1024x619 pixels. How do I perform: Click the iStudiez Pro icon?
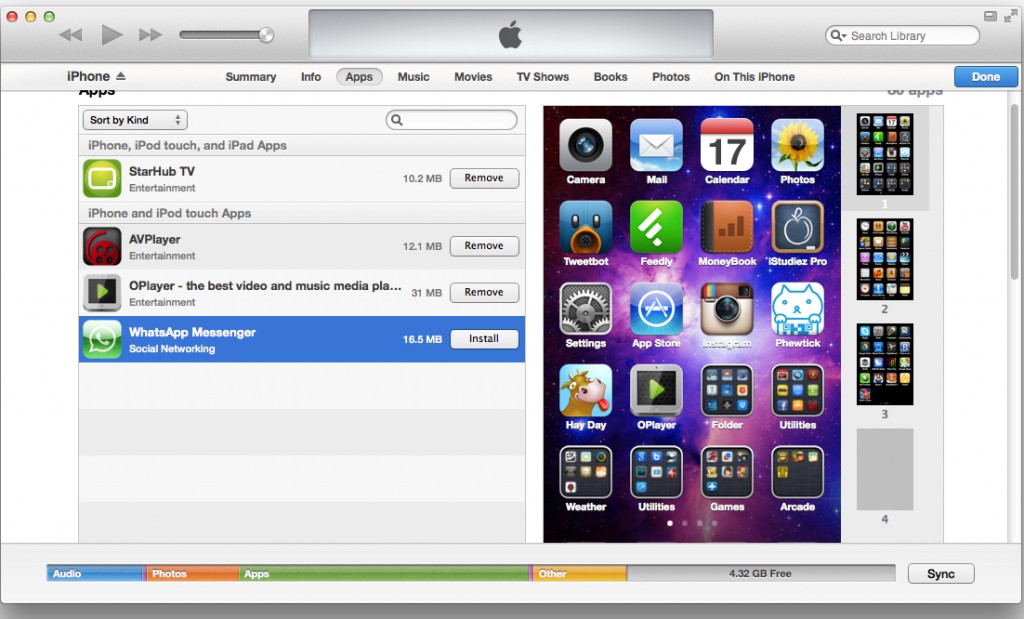[x=797, y=228]
